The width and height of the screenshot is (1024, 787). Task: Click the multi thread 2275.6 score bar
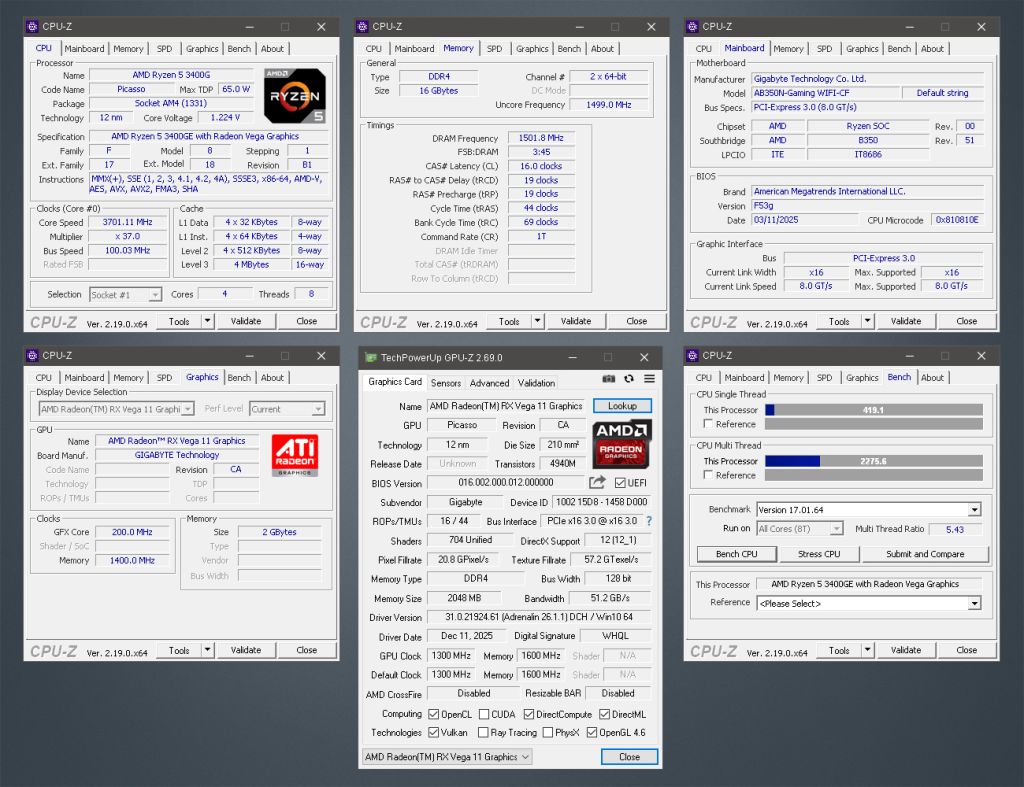click(x=874, y=460)
